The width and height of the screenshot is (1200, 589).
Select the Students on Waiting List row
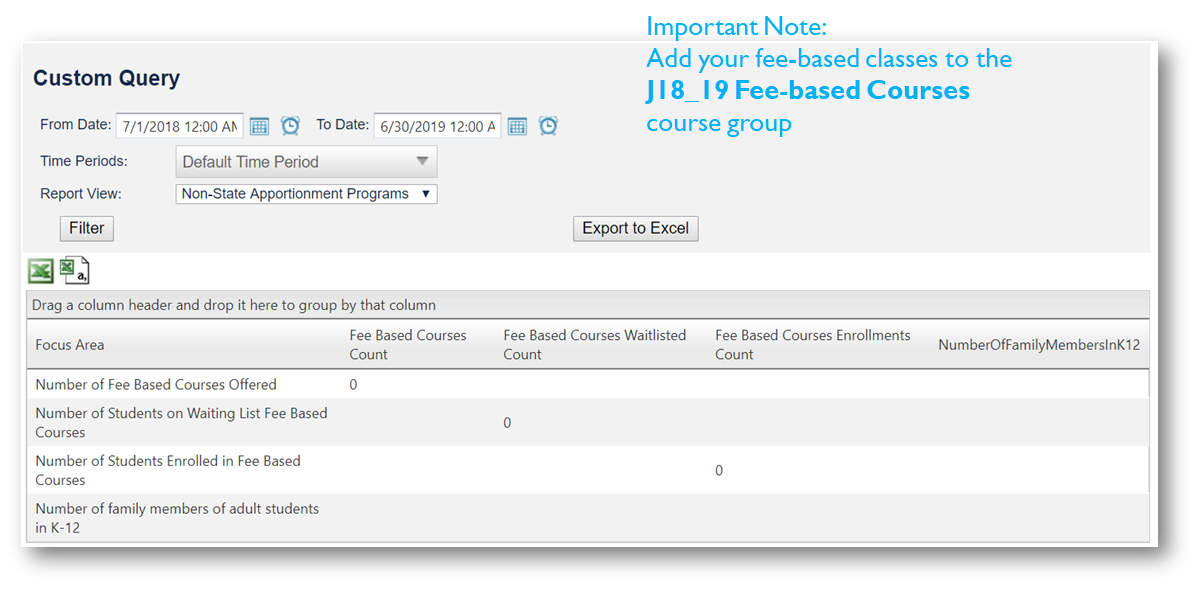[181, 423]
